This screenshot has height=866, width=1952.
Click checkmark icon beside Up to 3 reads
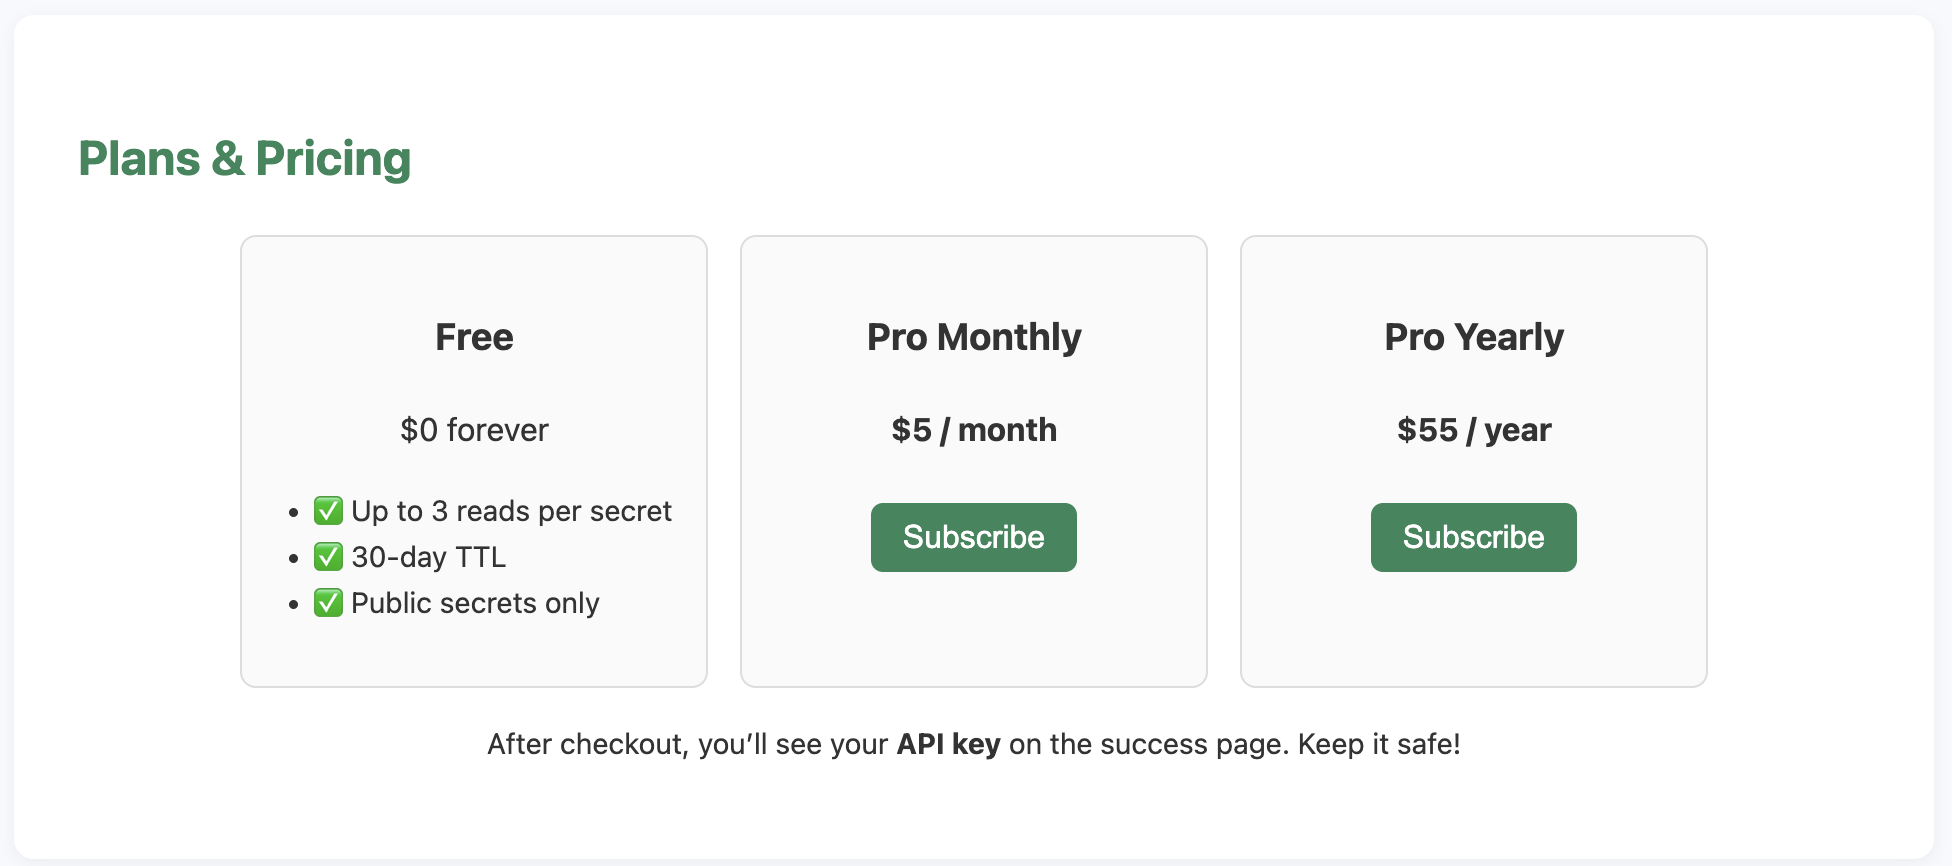pos(328,511)
